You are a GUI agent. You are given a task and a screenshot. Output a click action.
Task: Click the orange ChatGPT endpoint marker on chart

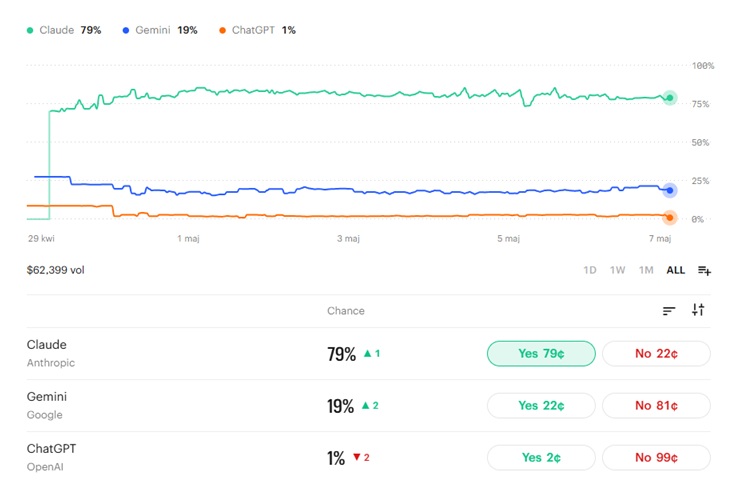670,217
